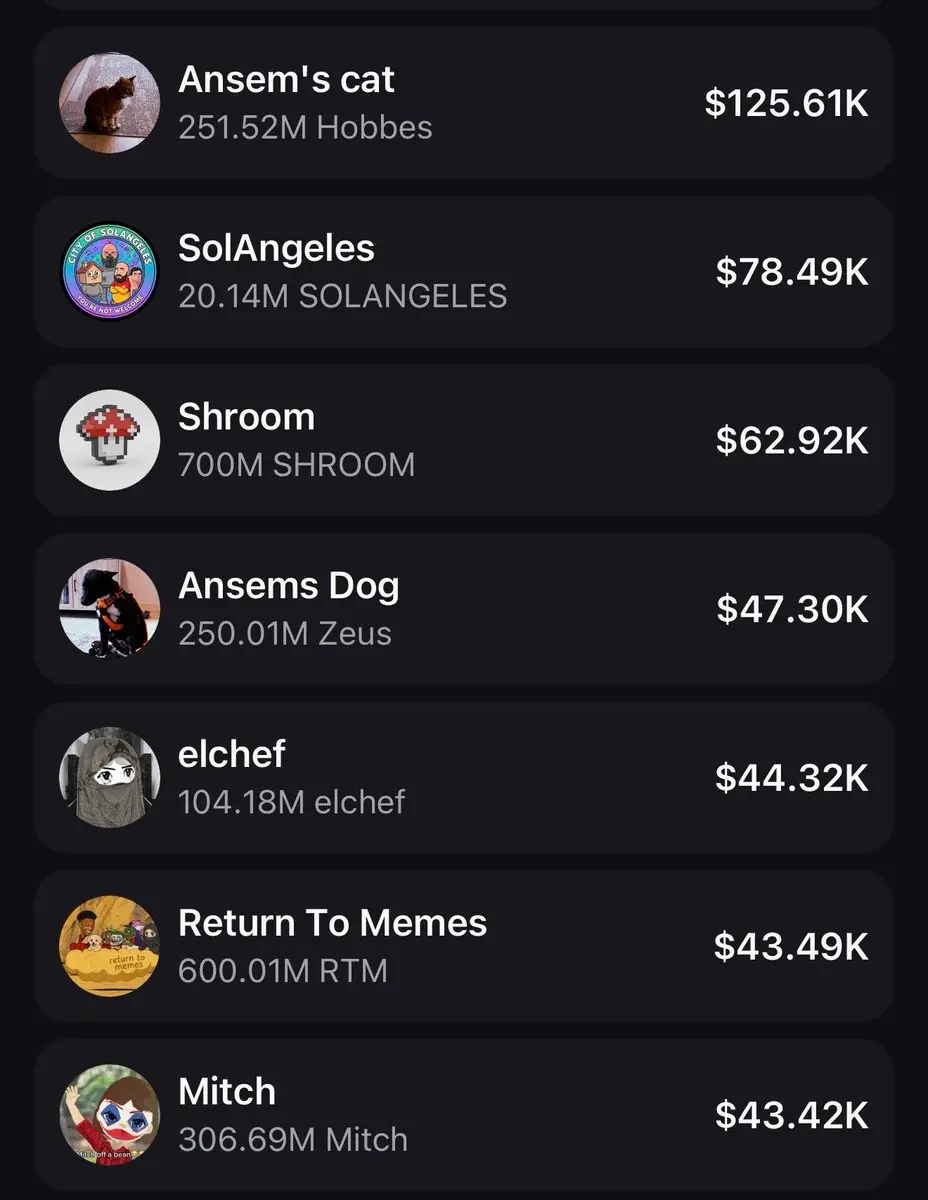This screenshot has height=1200, width=928.
Task: Select the $78.49K balance value
Action: coord(792,271)
